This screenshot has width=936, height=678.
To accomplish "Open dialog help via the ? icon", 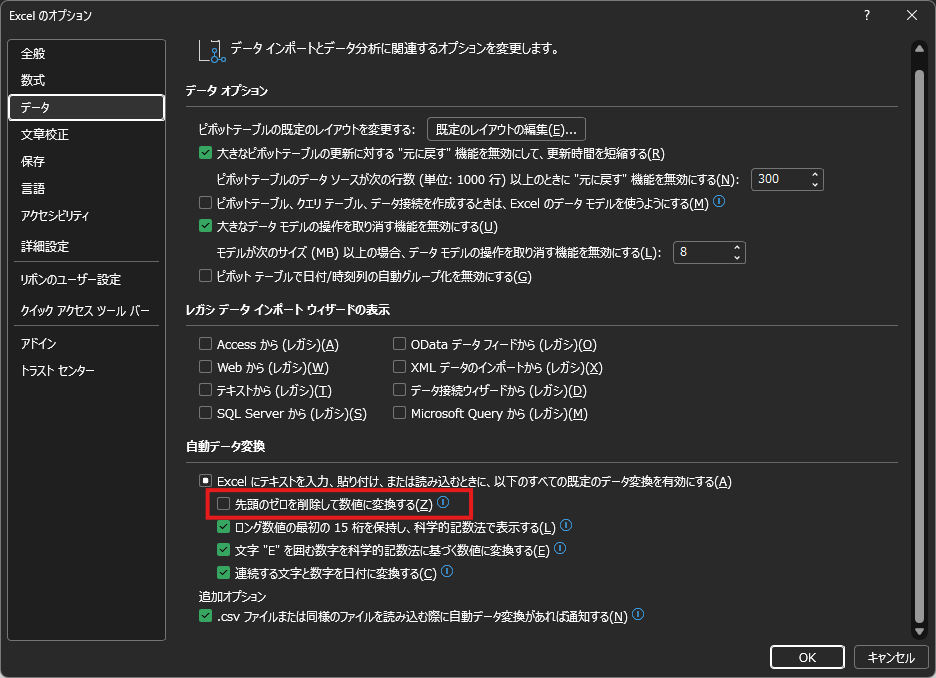I will 866,15.
